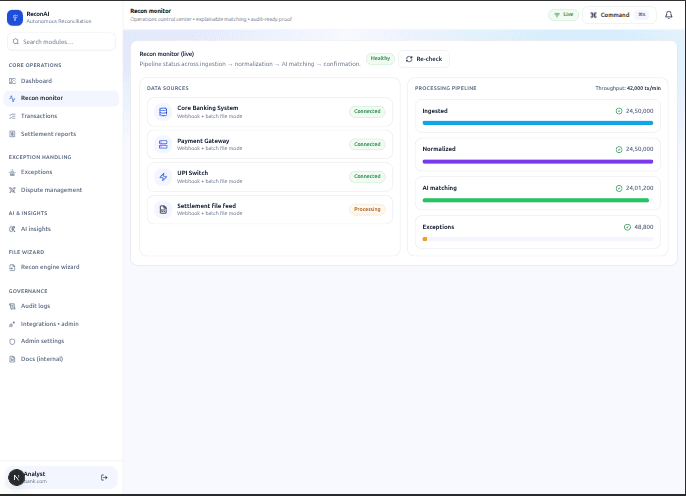The height and width of the screenshot is (496, 686).
Task: Open the Command palette button
Action: tap(619, 15)
